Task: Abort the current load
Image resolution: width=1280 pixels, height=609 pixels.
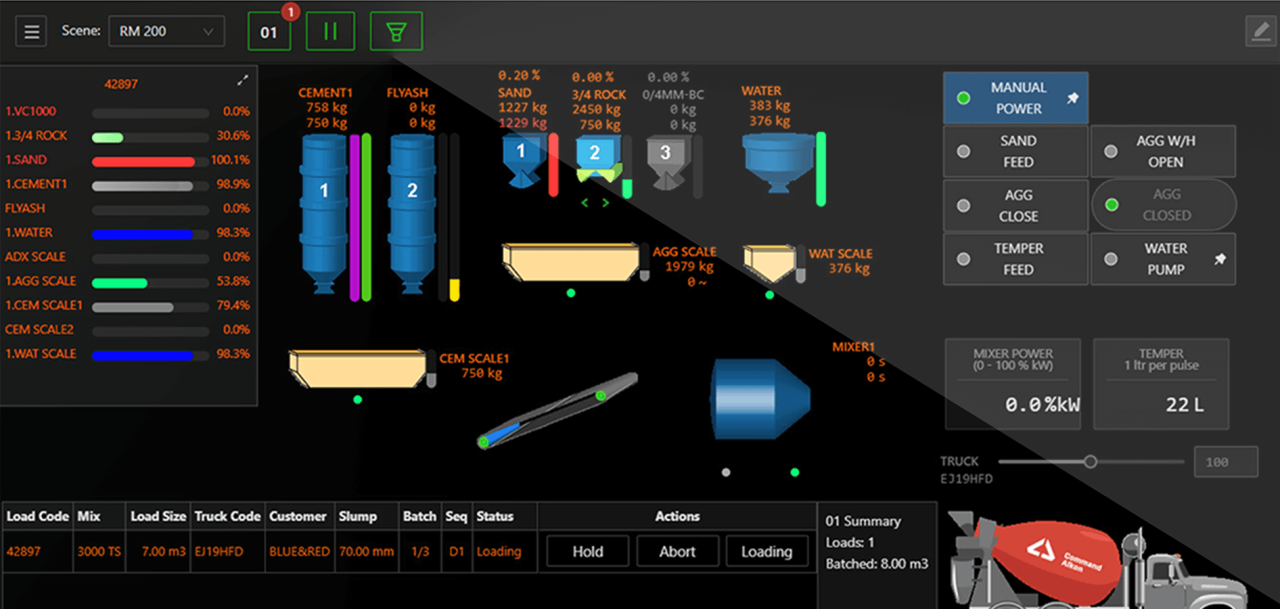Action: [x=677, y=551]
